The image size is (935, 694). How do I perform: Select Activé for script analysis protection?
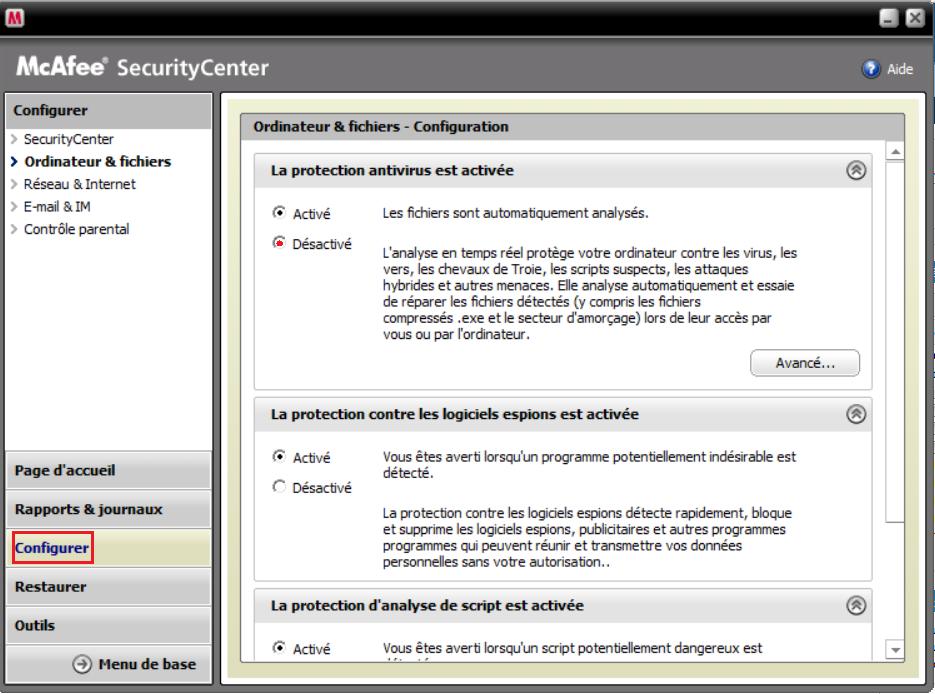pos(278,647)
